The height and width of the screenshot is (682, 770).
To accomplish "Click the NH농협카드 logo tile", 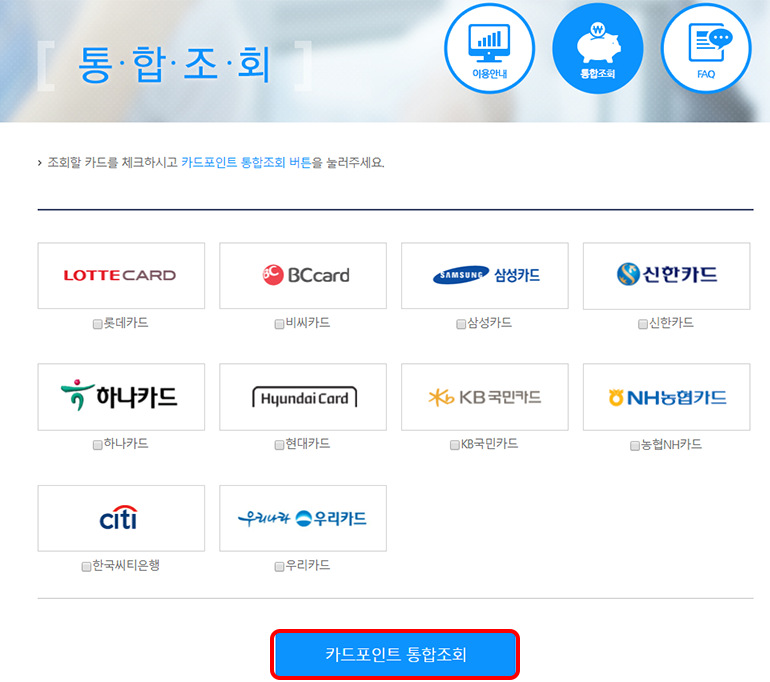I will coord(666,397).
